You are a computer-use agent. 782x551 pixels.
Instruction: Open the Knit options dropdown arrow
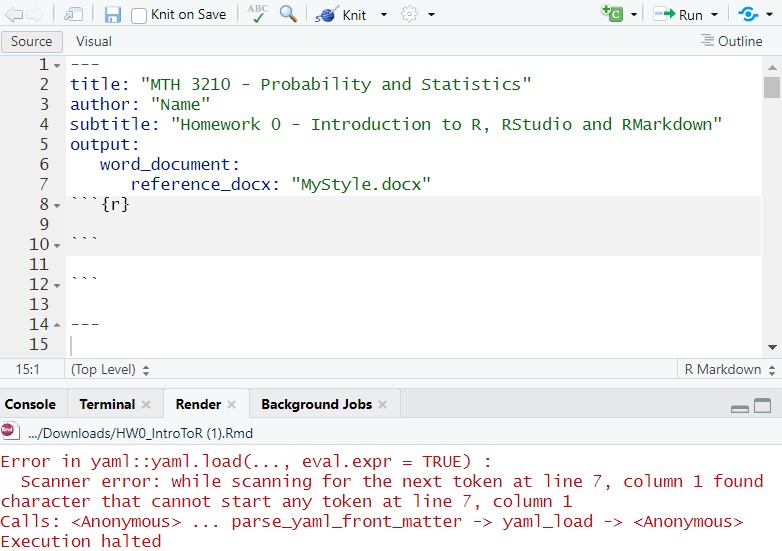tap(384, 14)
